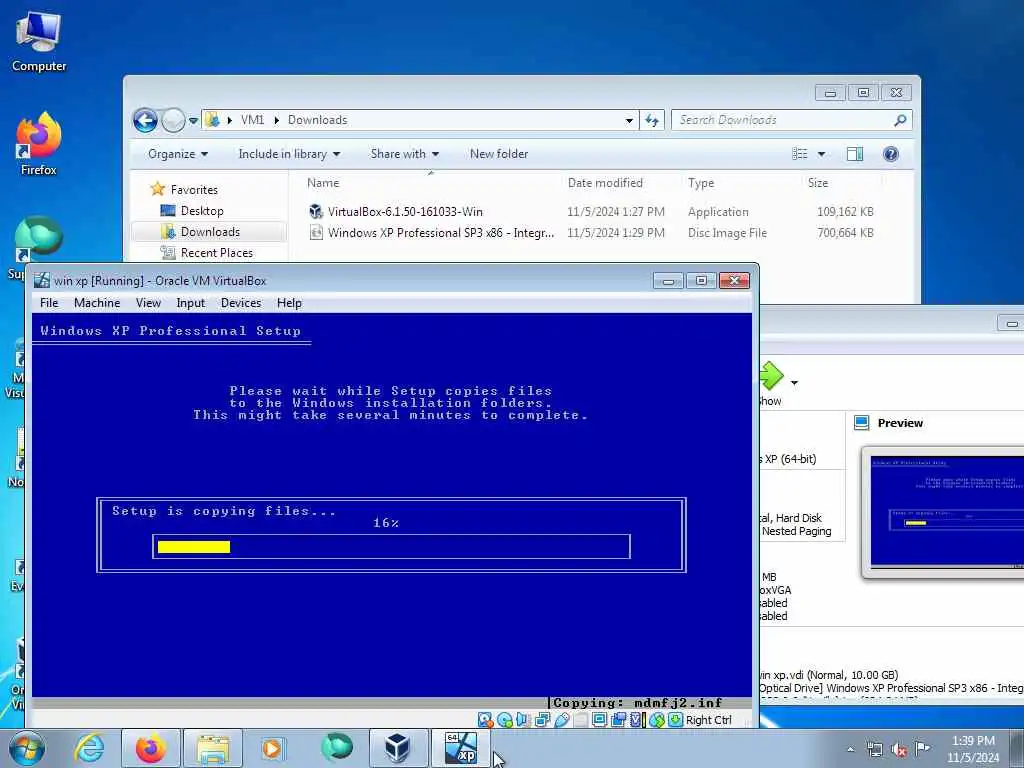Open Explorer help question-mark button
The width and height of the screenshot is (1024, 768).
890,154
